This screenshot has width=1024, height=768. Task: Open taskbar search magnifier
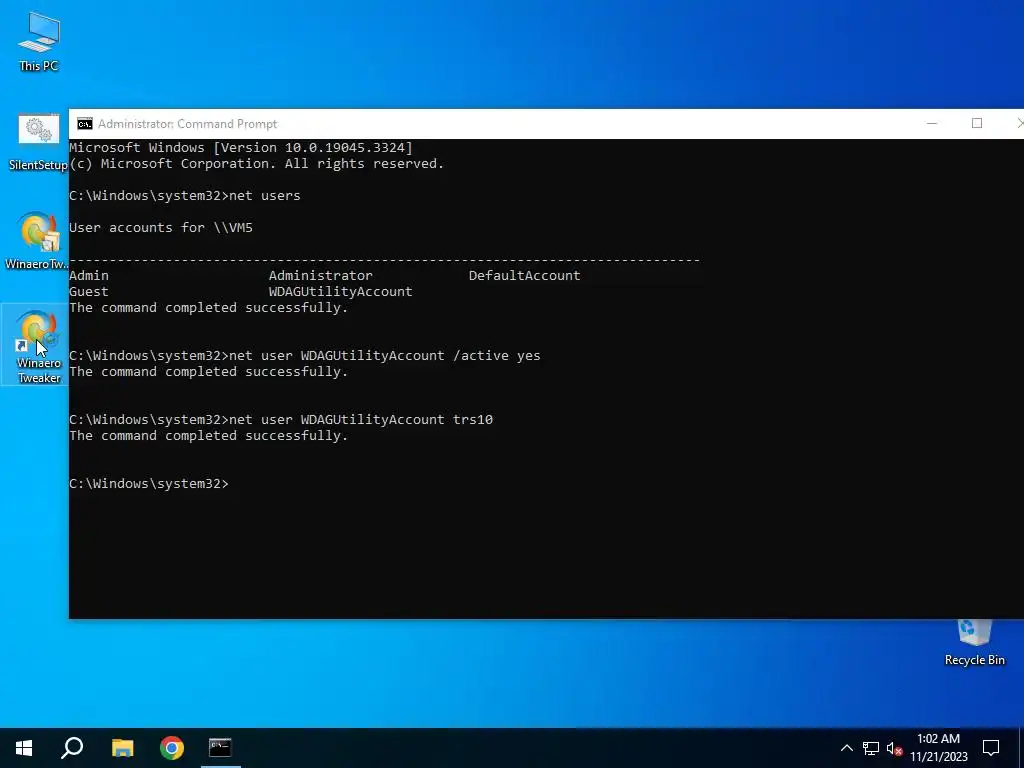click(72, 748)
